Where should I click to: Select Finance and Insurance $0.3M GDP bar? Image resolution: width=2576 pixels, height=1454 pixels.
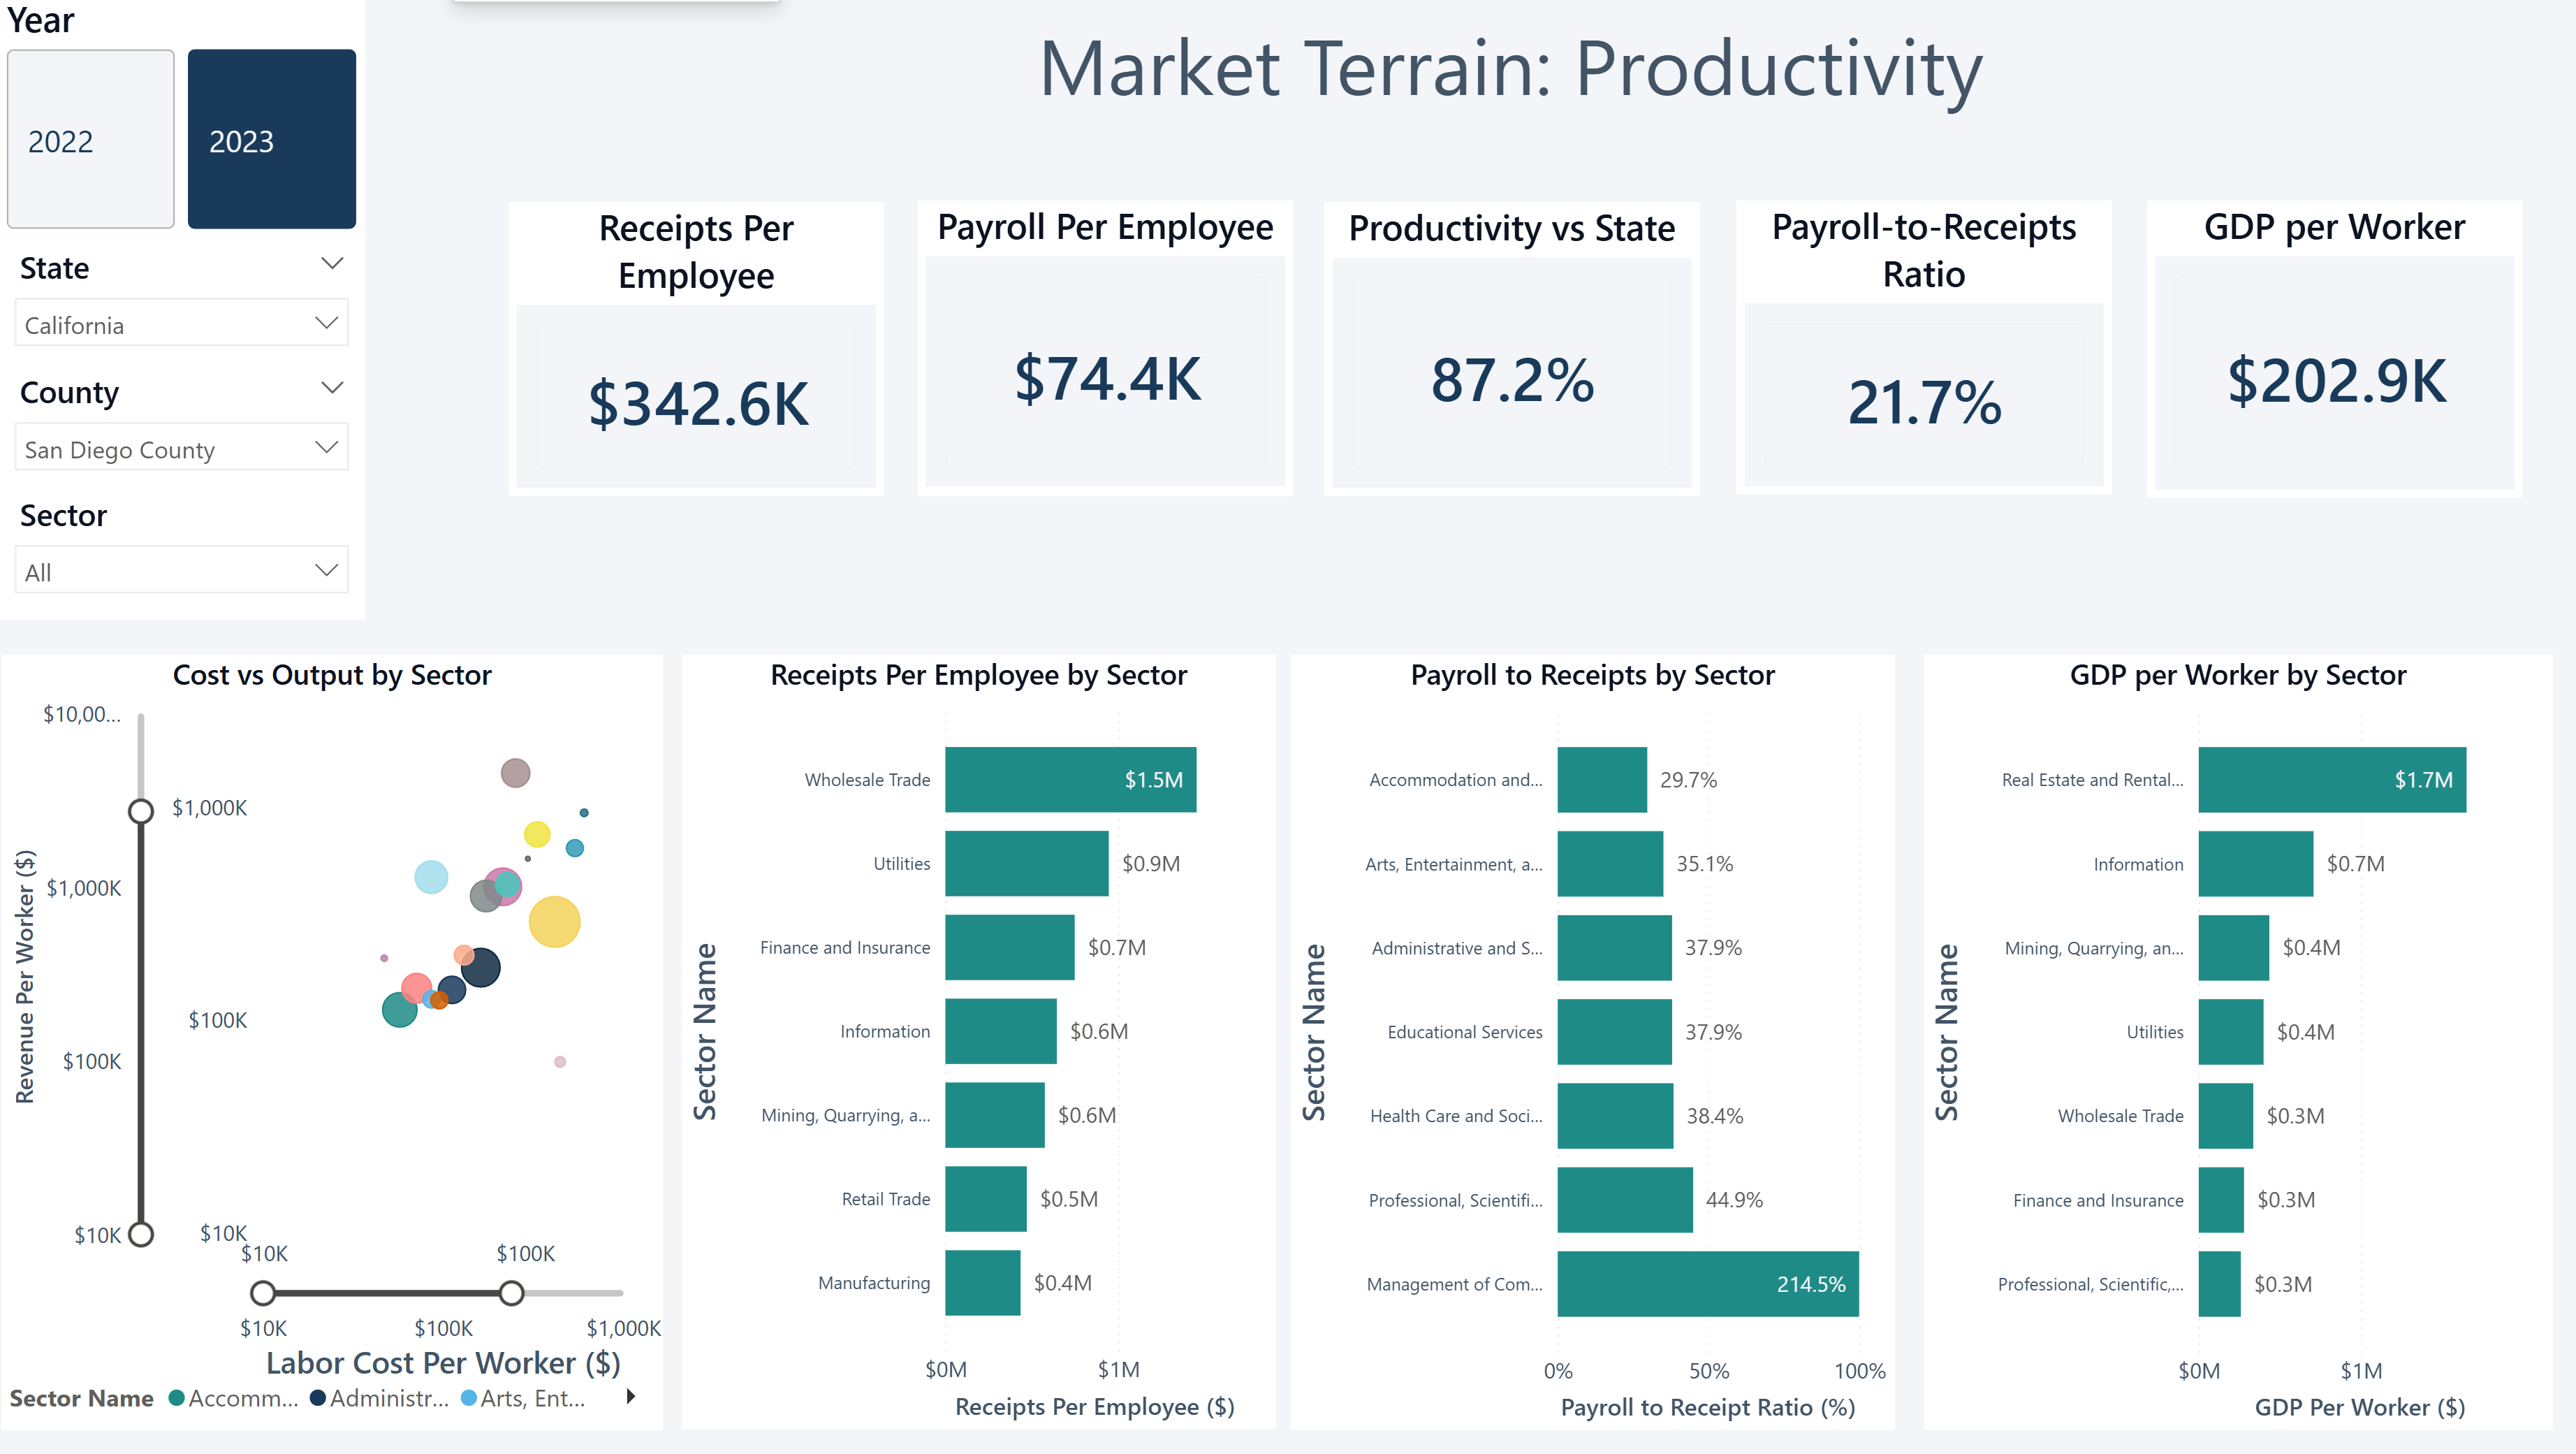(2220, 1199)
